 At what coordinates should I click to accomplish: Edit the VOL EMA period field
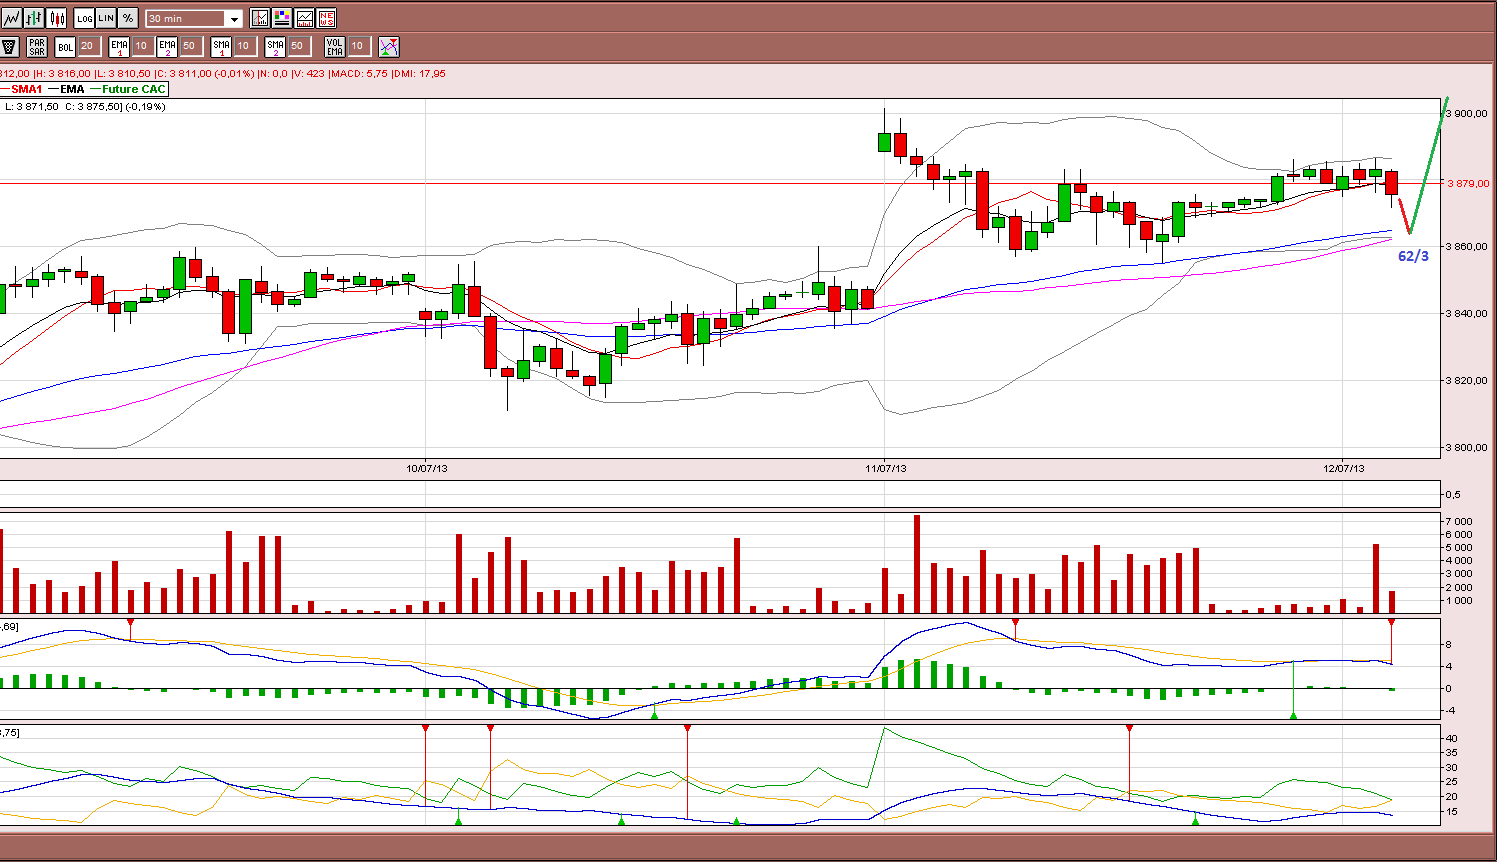[358, 46]
